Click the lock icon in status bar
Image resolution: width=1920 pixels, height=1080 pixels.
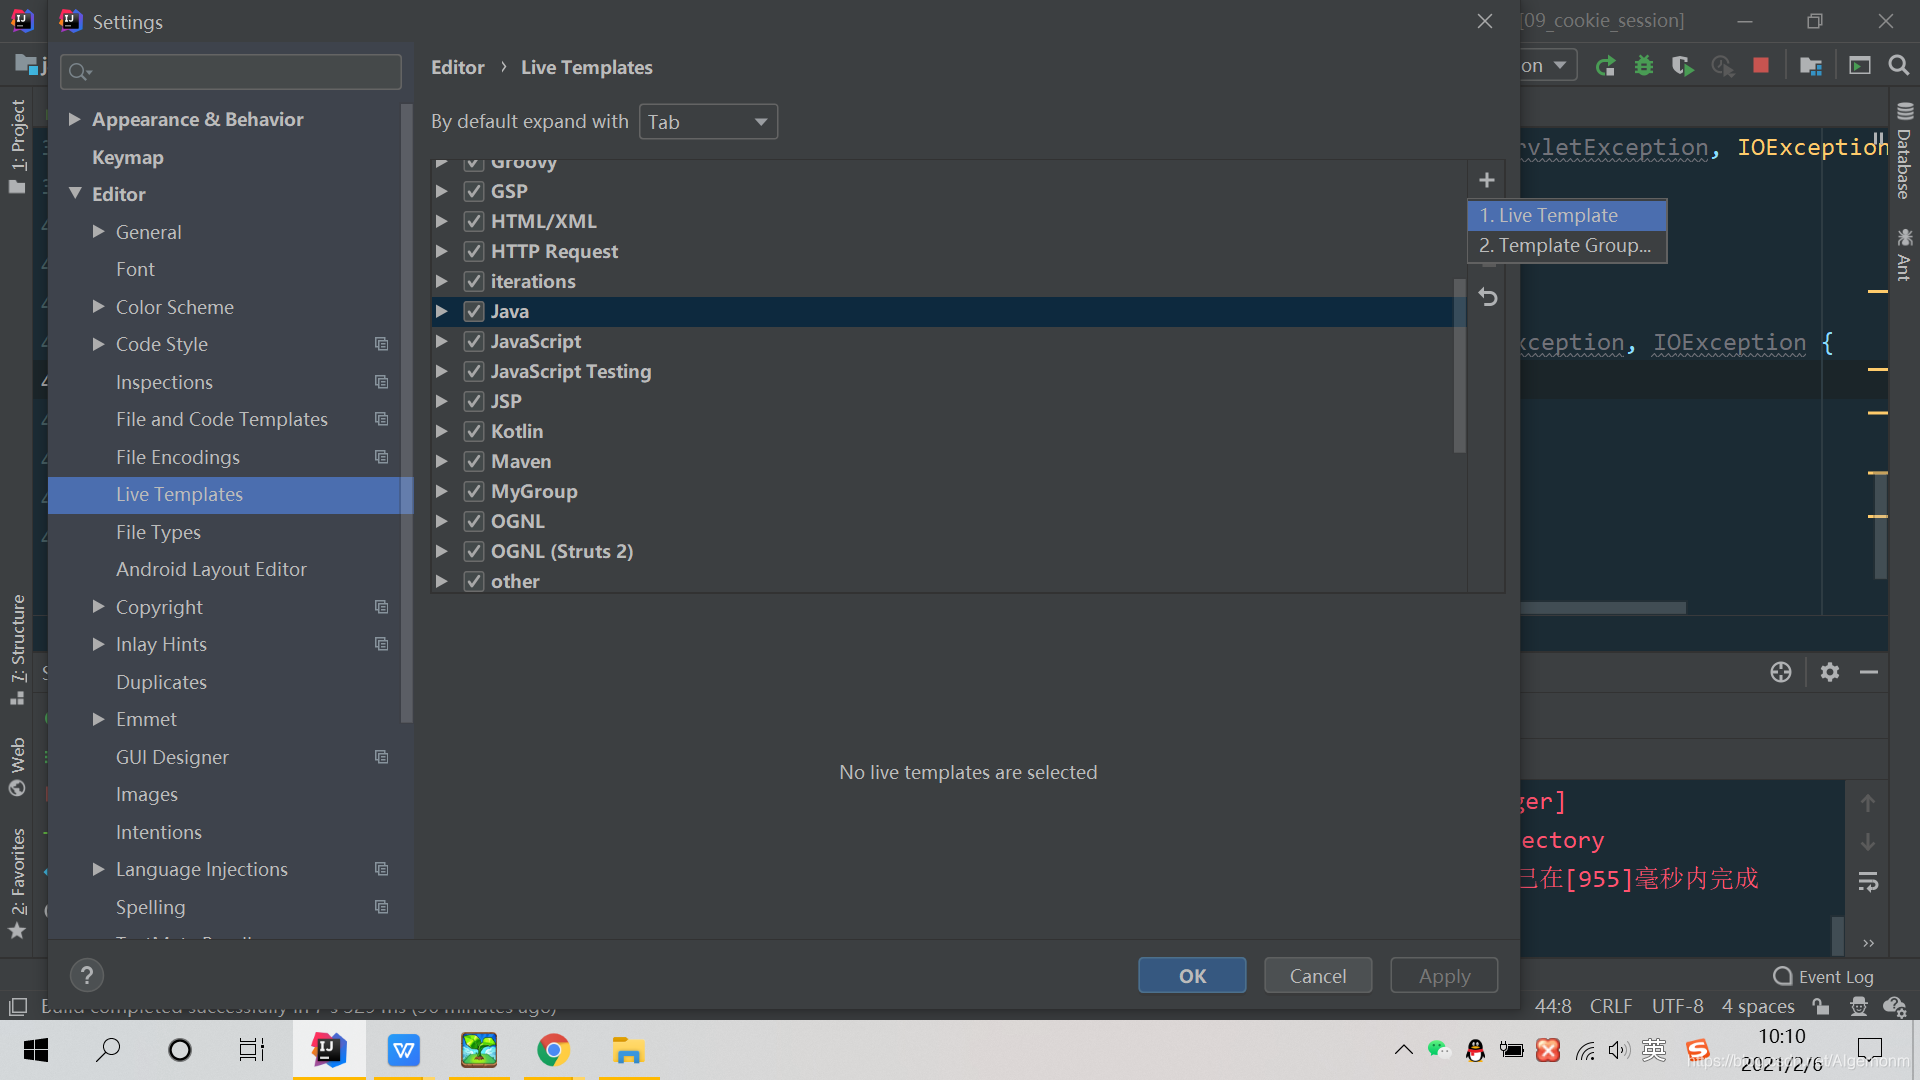point(1821,1006)
